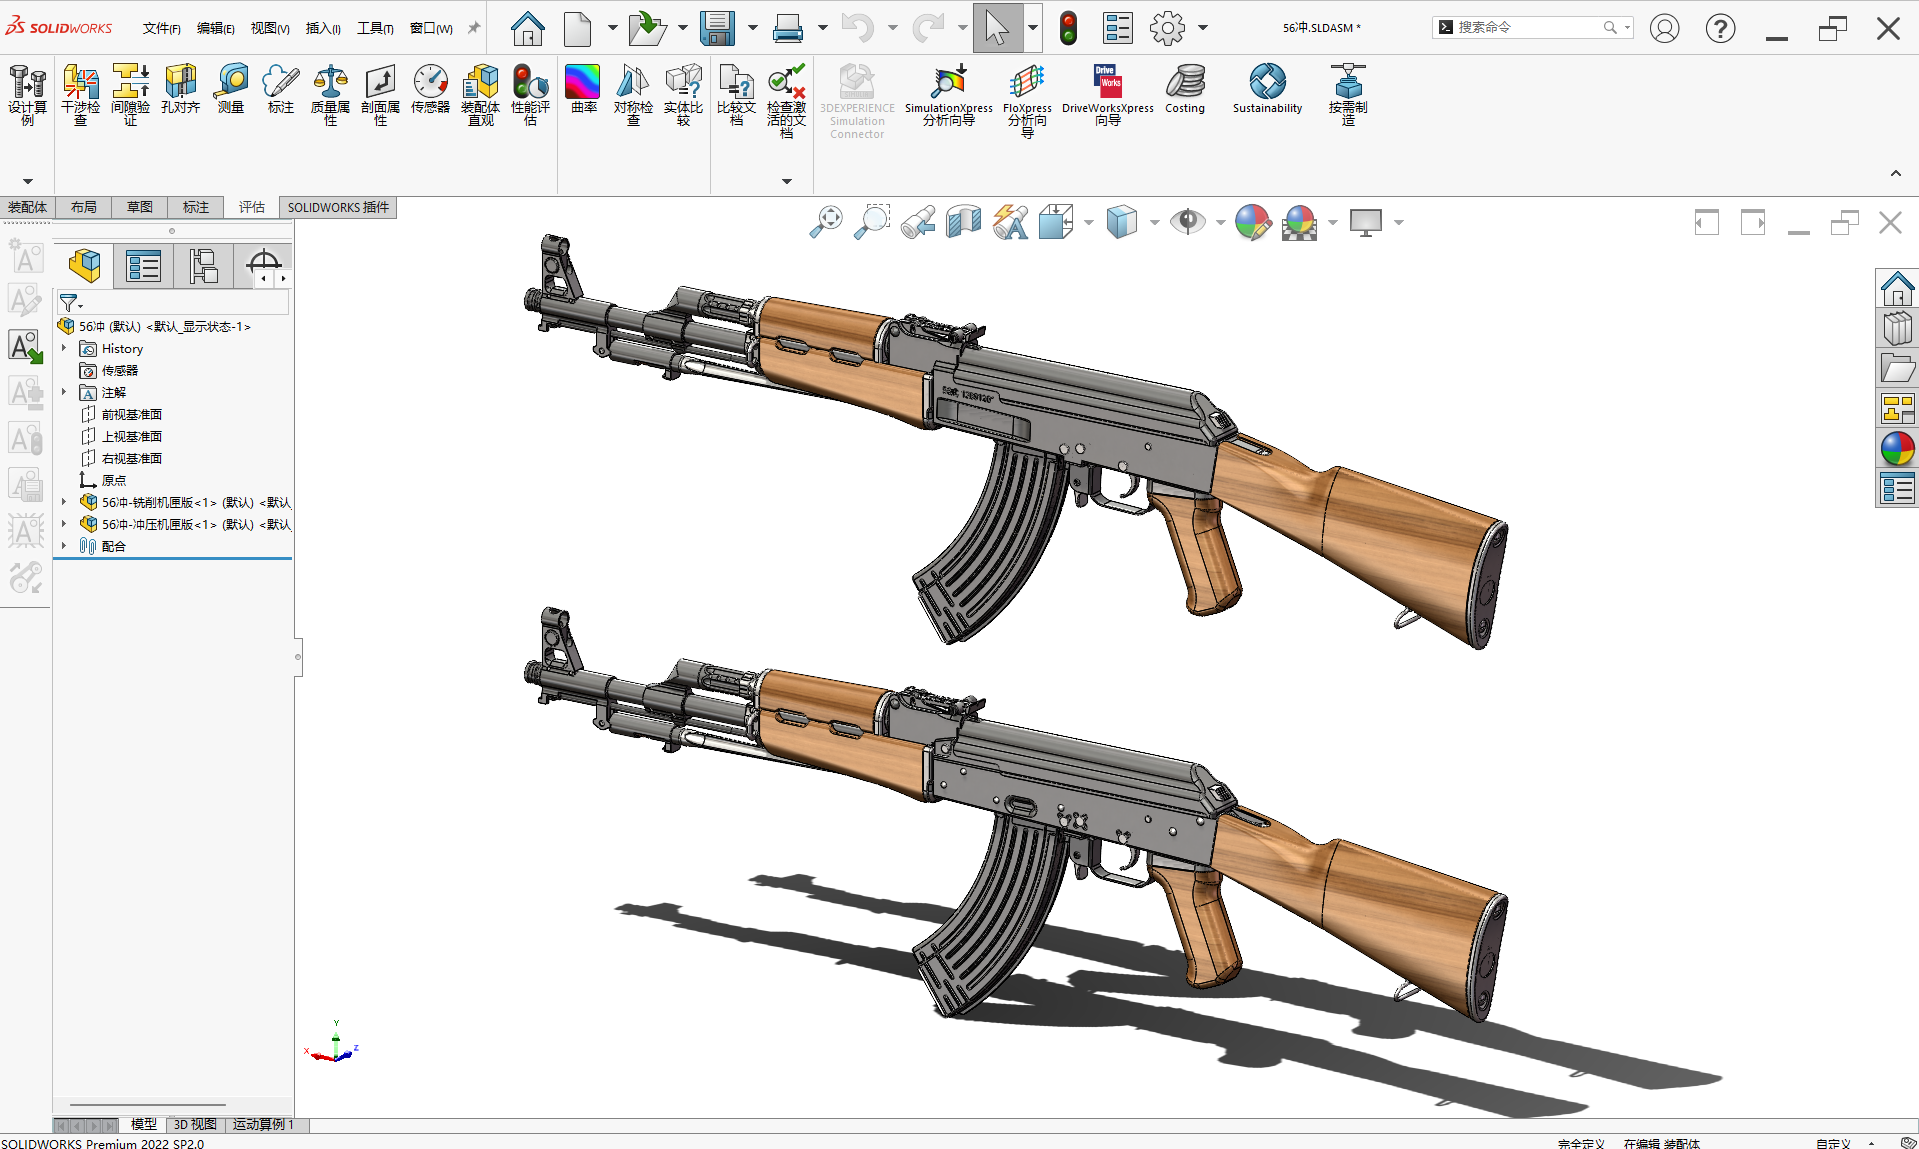Viewport: 1919px width, 1149px height.
Task: Expand the History tree node
Action: (64, 348)
